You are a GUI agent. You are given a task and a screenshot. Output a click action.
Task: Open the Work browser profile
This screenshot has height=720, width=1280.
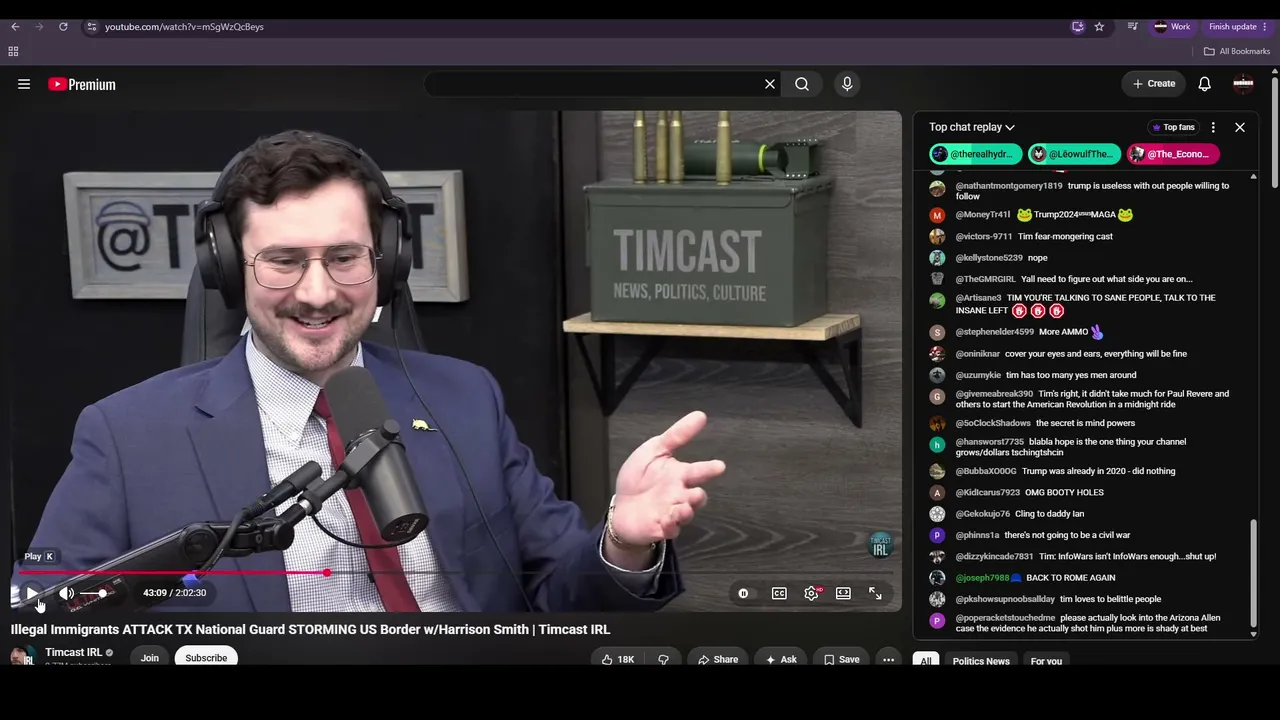(x=1172, y=27)
